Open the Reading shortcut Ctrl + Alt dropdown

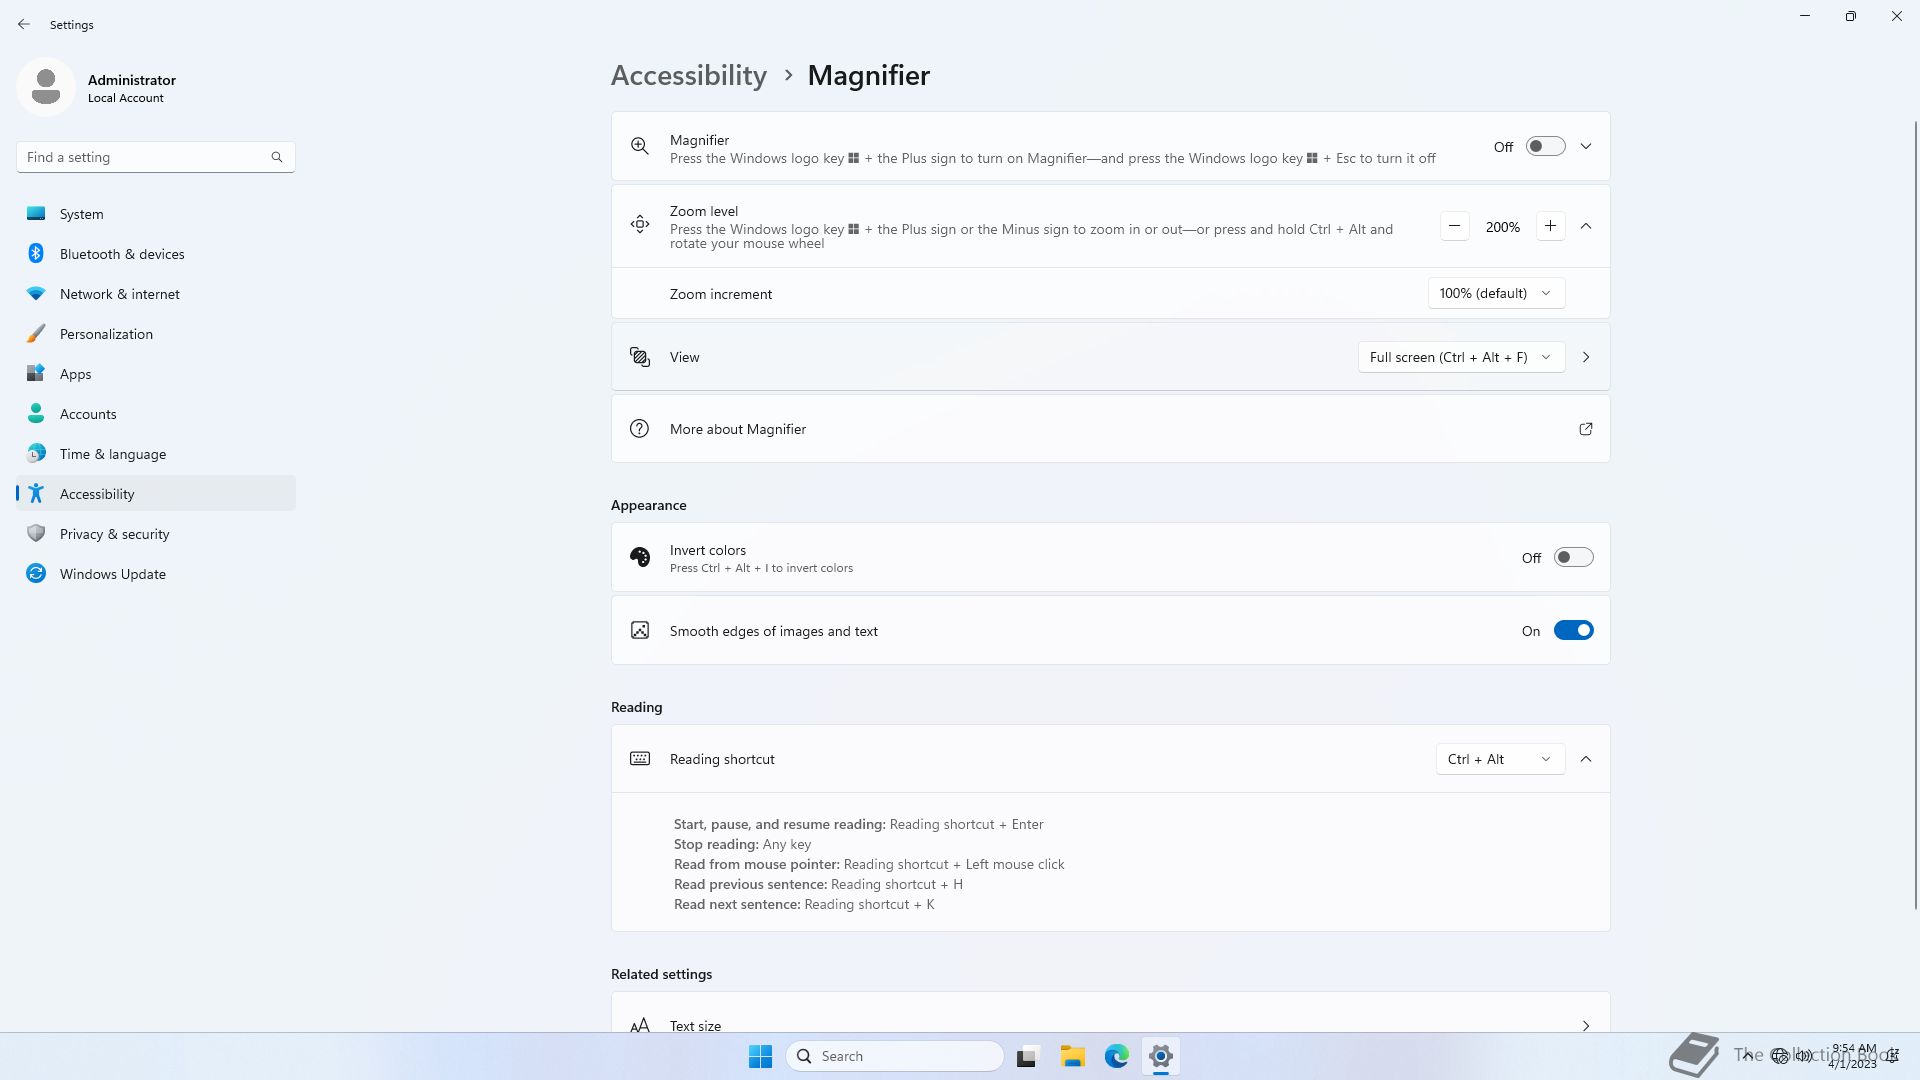pos(1499,759)
